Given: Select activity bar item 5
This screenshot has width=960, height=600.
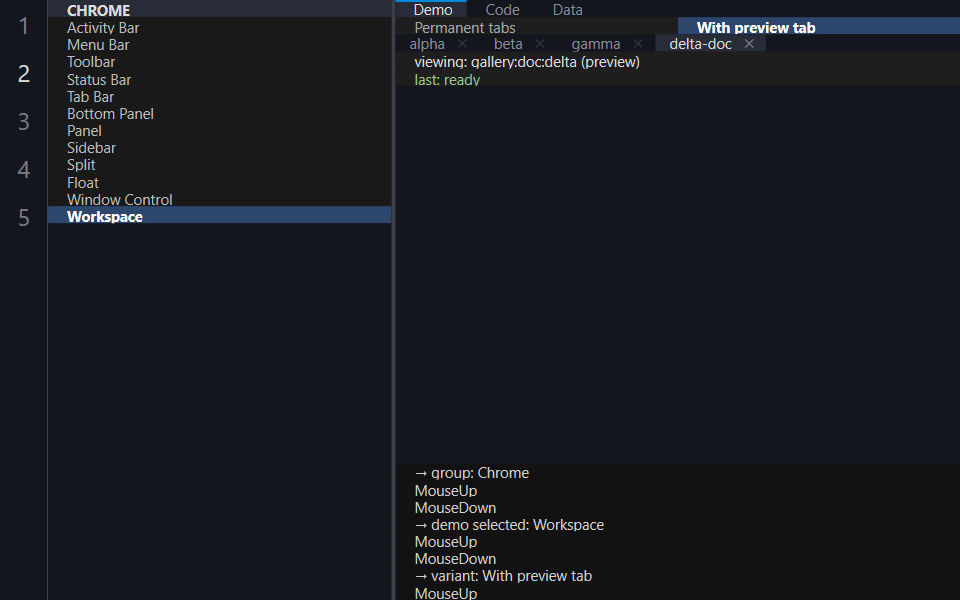Looking at the screenshot, I should (x=24, y=217).
